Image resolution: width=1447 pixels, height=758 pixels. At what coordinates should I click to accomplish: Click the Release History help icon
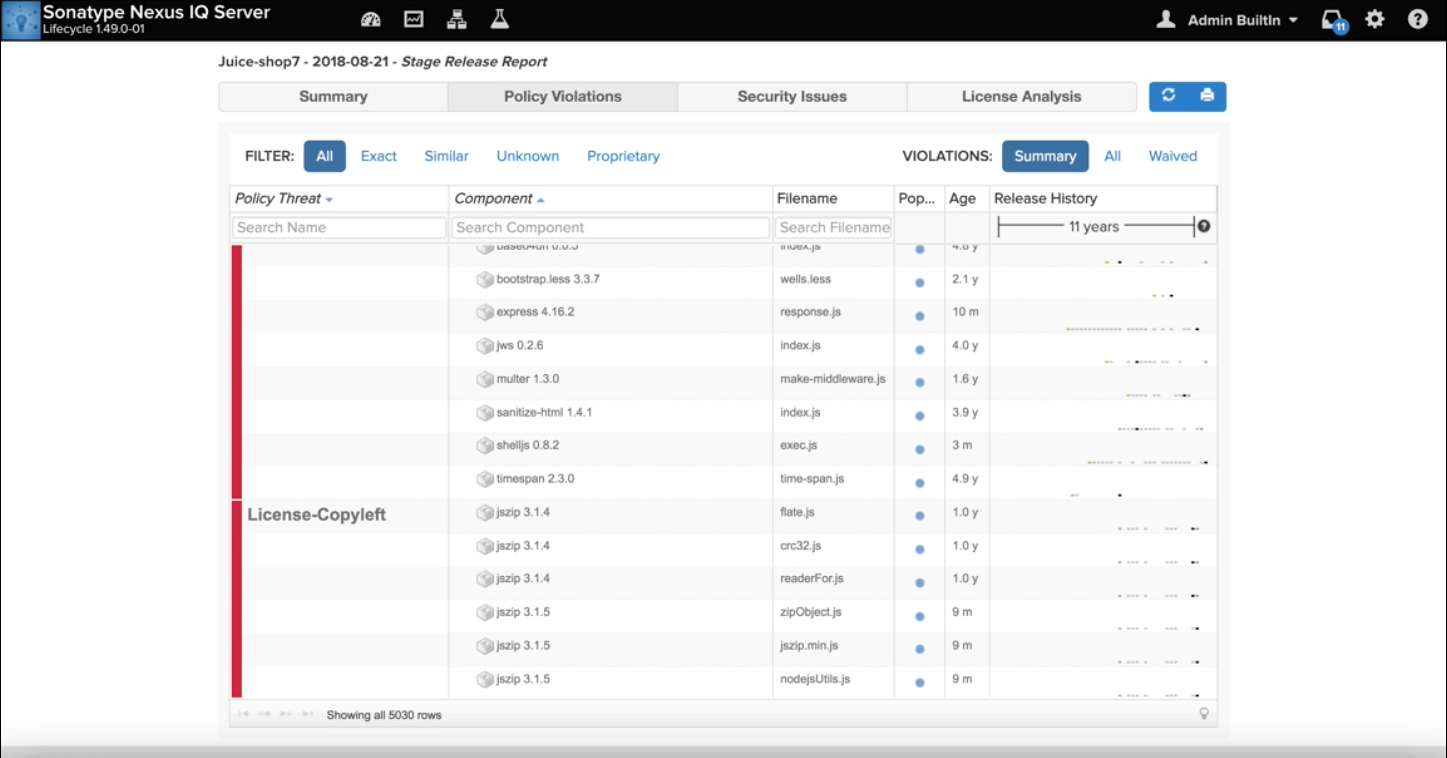coord(1204,226)
